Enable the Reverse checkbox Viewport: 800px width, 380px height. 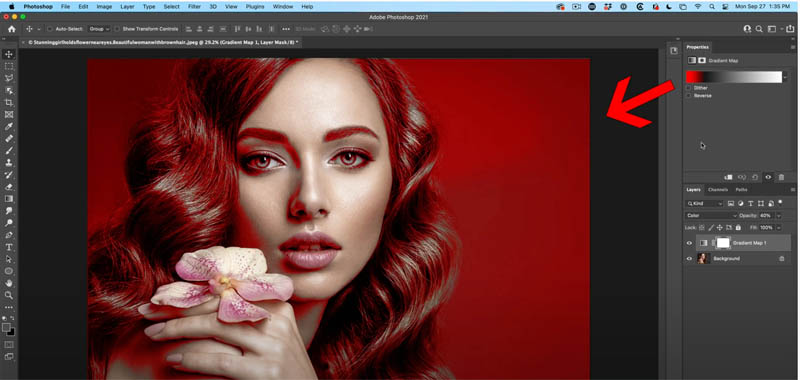coord(689,96)
